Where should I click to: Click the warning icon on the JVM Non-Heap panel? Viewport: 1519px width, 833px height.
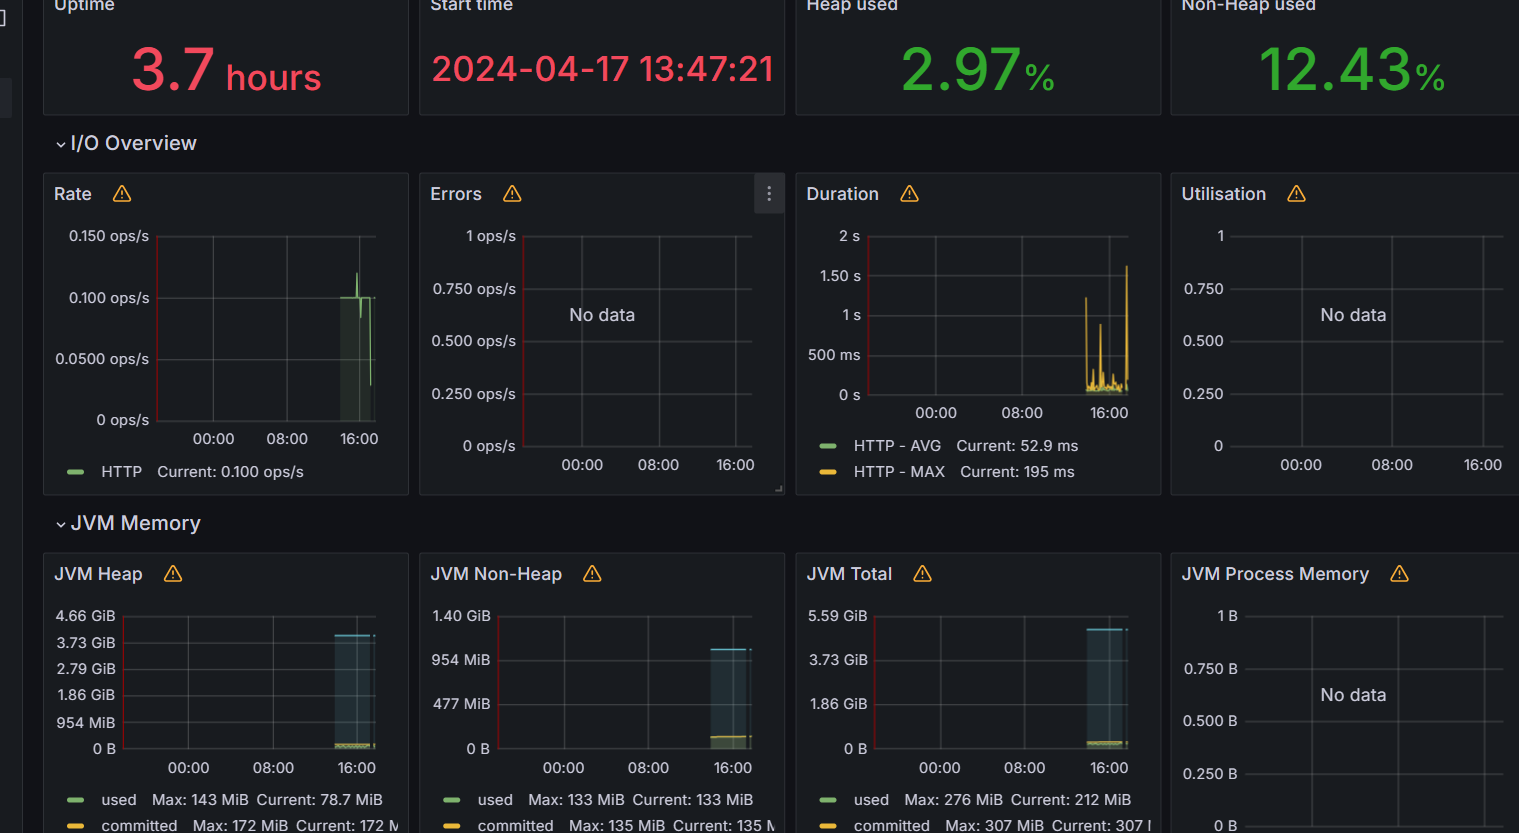pos(591,573)
